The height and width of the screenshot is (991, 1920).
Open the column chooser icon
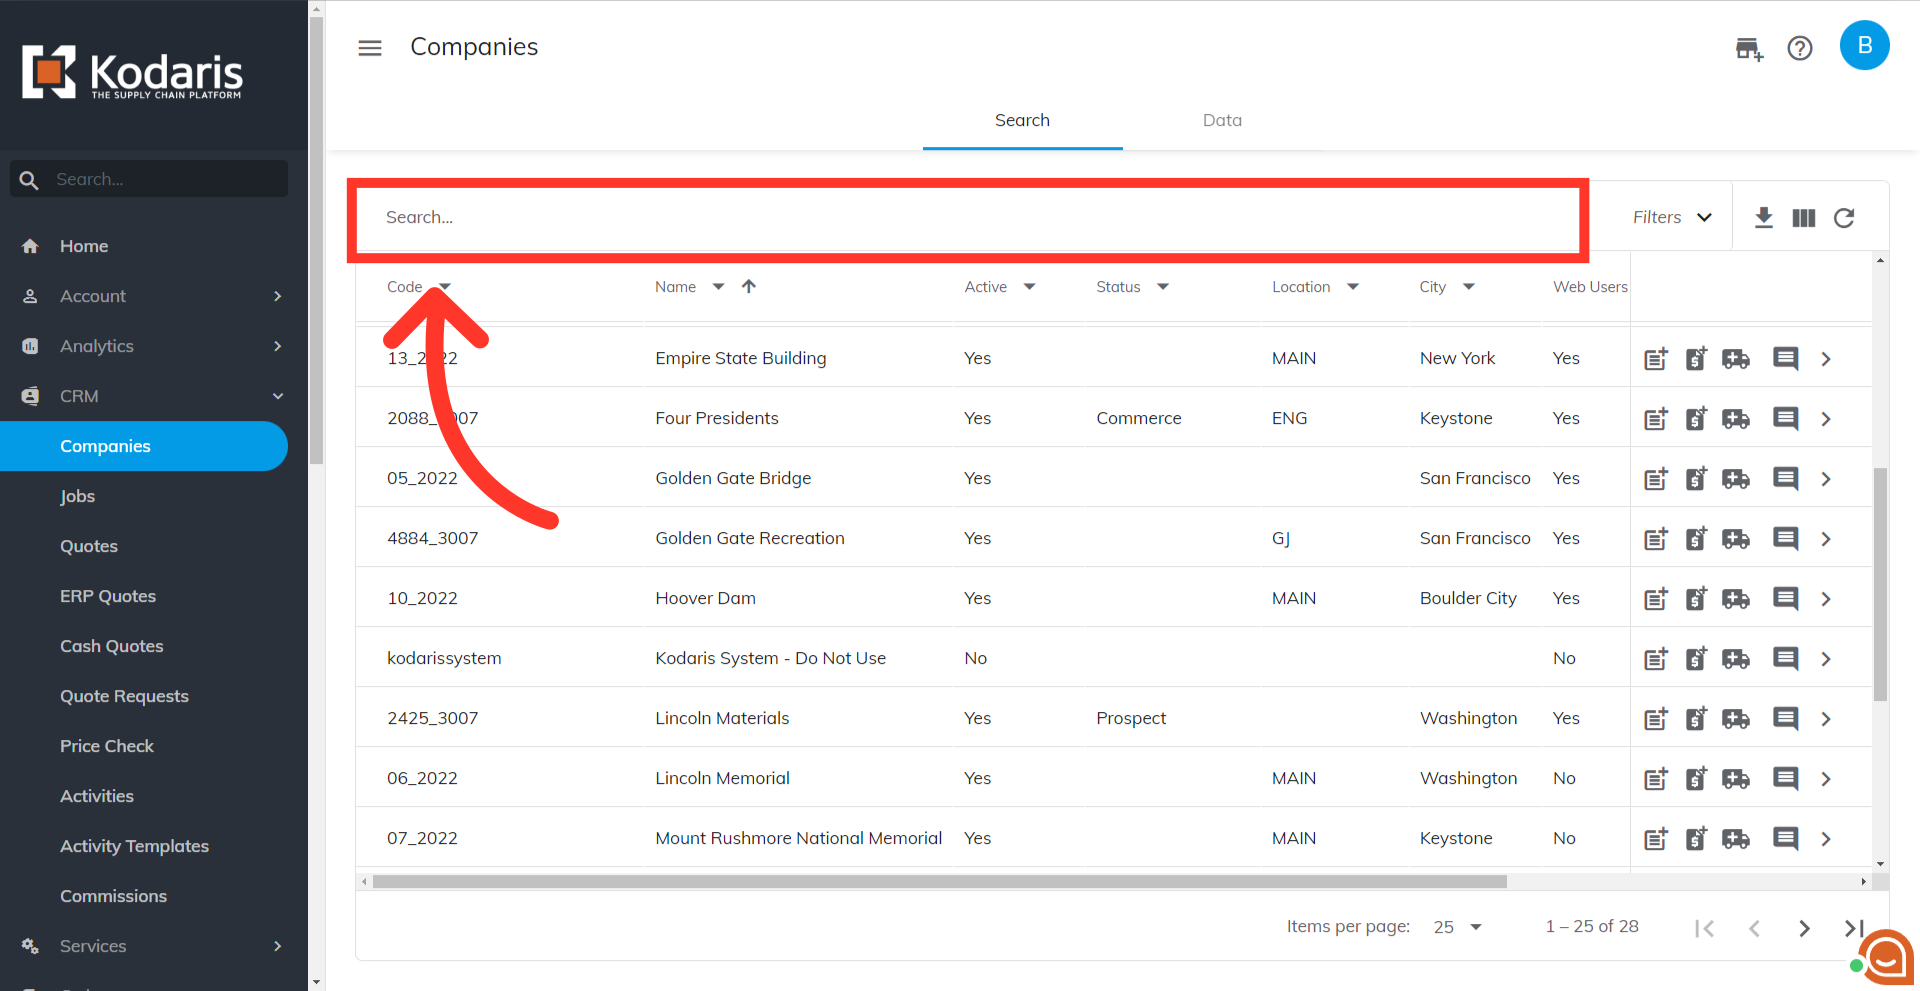pyautogui.click(x=1804, y=218)
